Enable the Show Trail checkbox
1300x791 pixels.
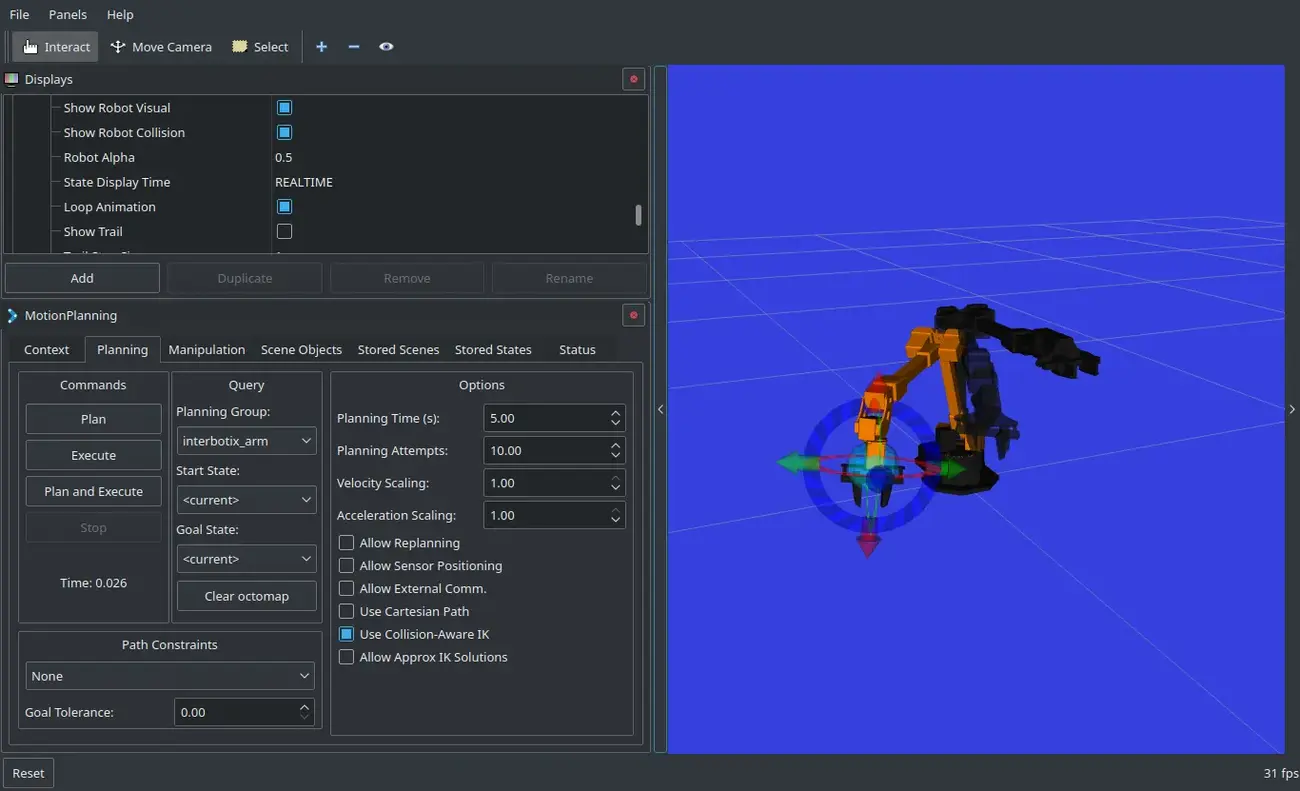pyautogui.click(x=284, y=231)
